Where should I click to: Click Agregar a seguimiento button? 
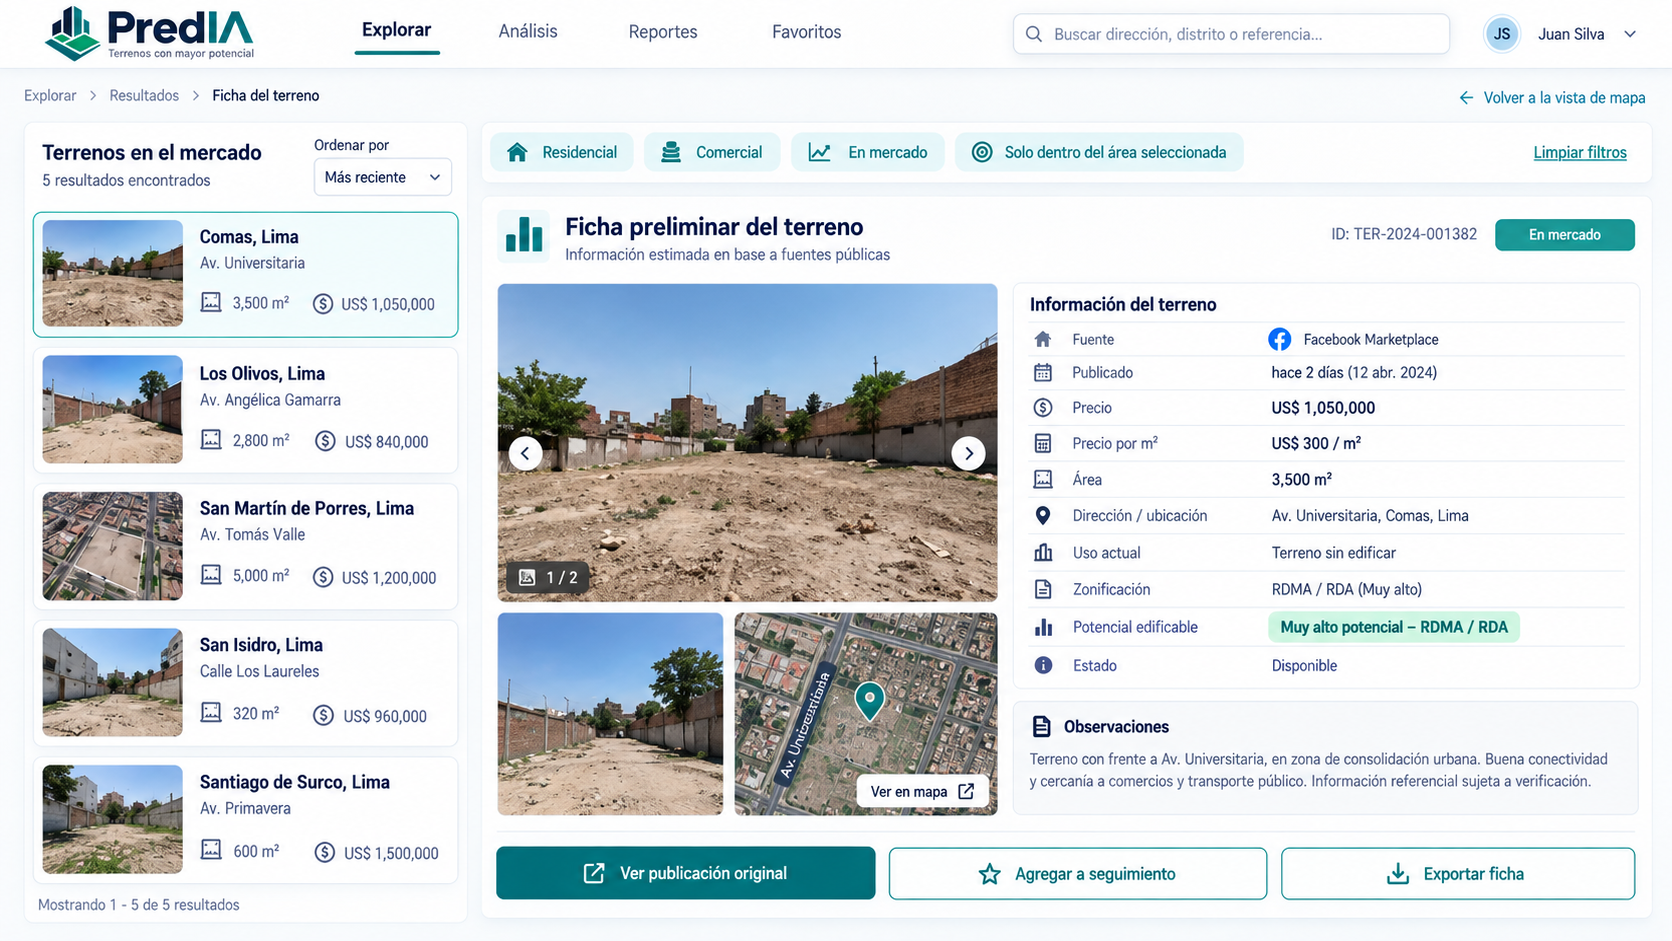pos(1078,874)
